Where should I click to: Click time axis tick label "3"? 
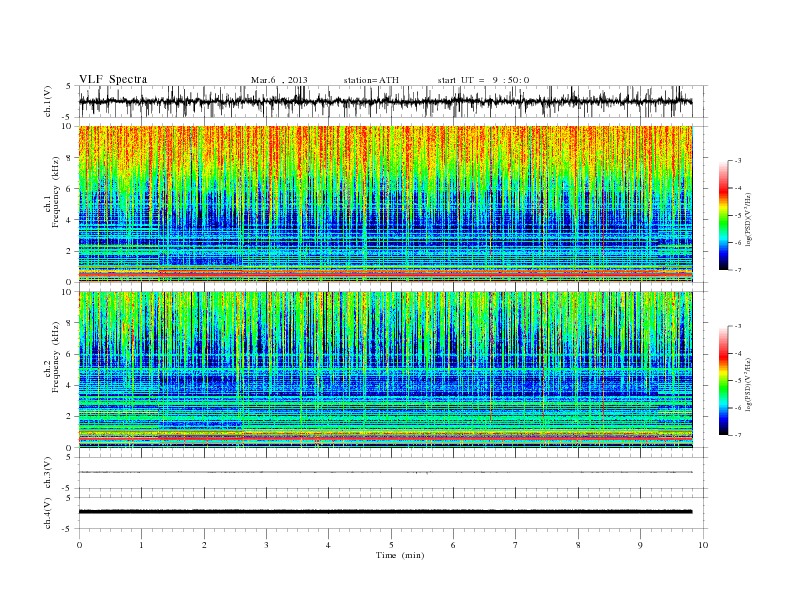pyautogui.click(x=266, y=545)
